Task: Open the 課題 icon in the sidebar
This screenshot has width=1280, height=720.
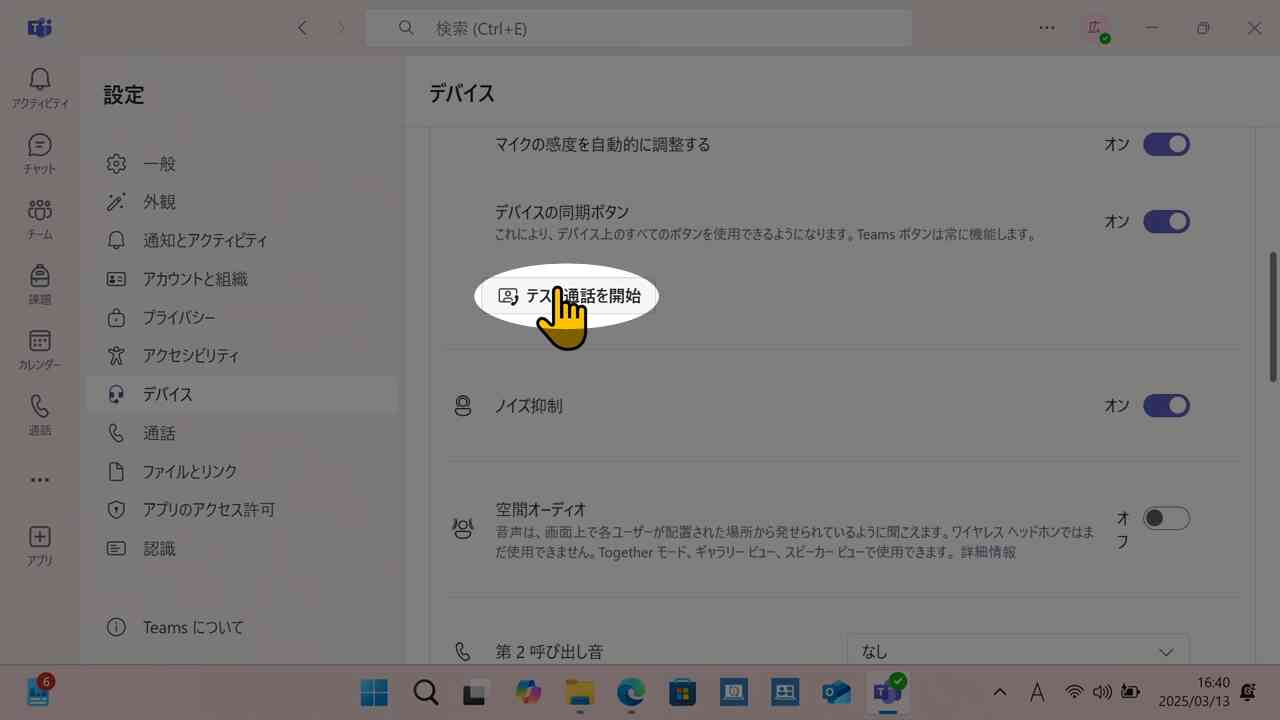Action: [x=40, y=283]
